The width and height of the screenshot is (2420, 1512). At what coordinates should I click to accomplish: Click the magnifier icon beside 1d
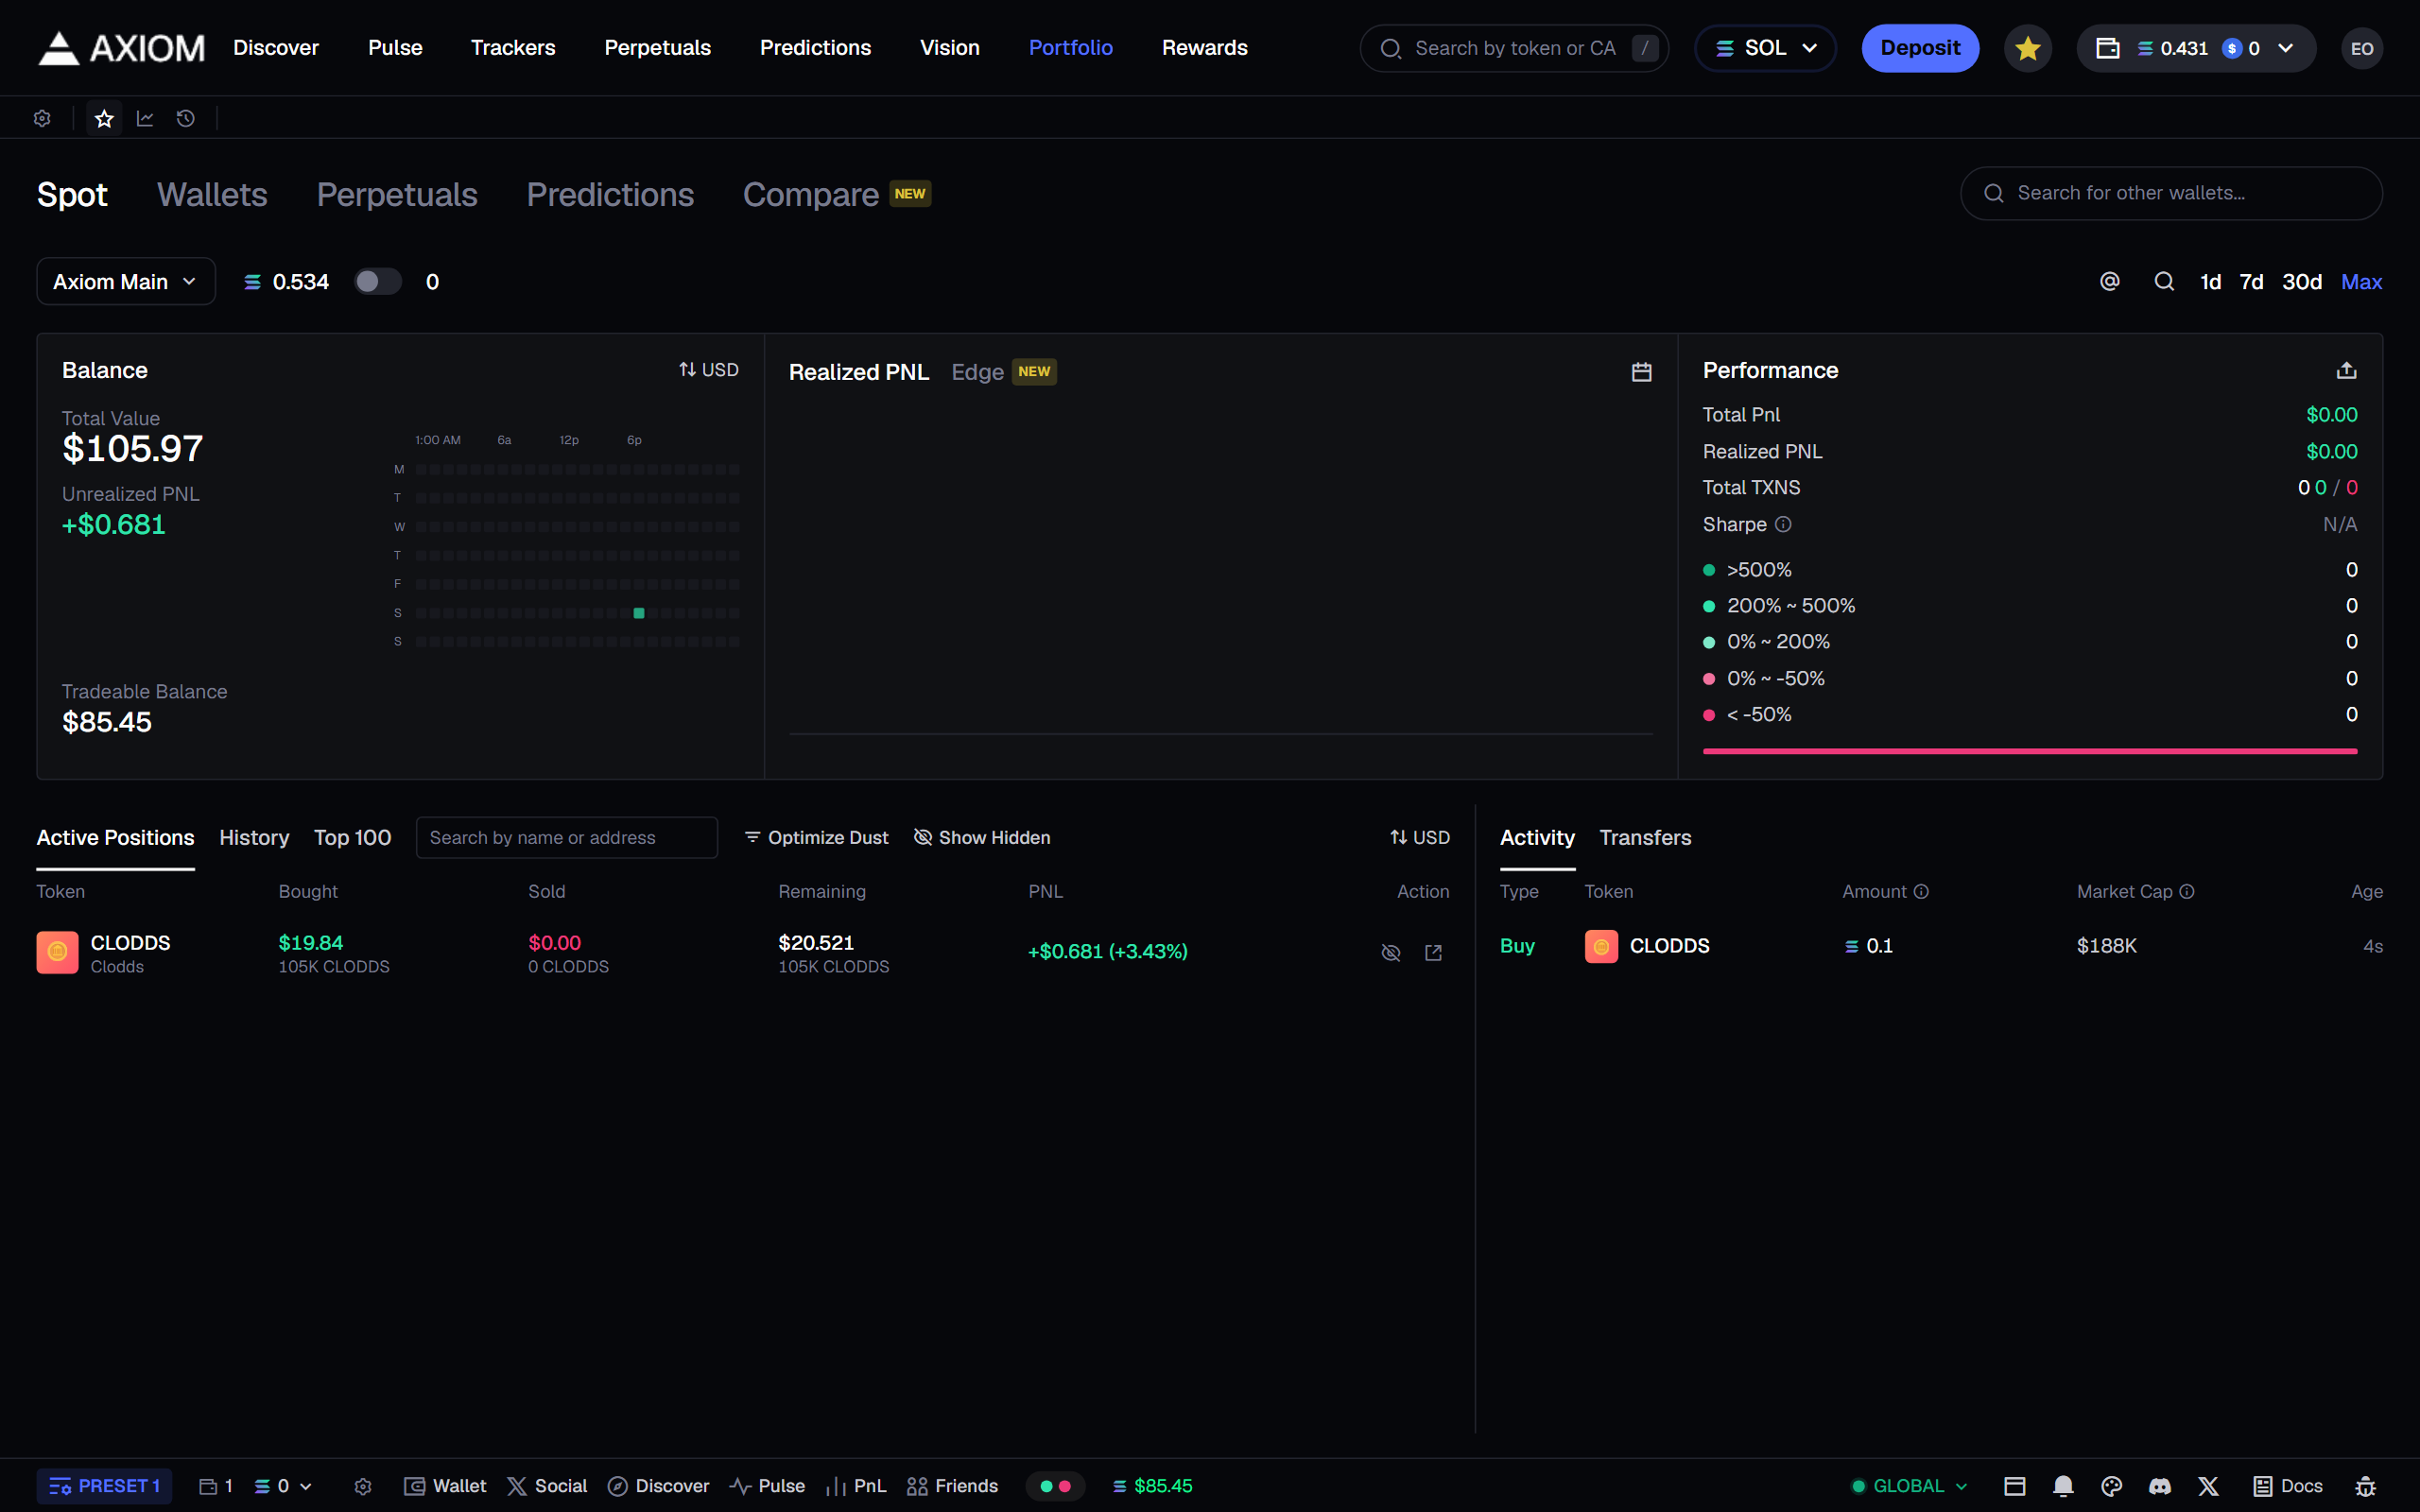point(2164,282)
